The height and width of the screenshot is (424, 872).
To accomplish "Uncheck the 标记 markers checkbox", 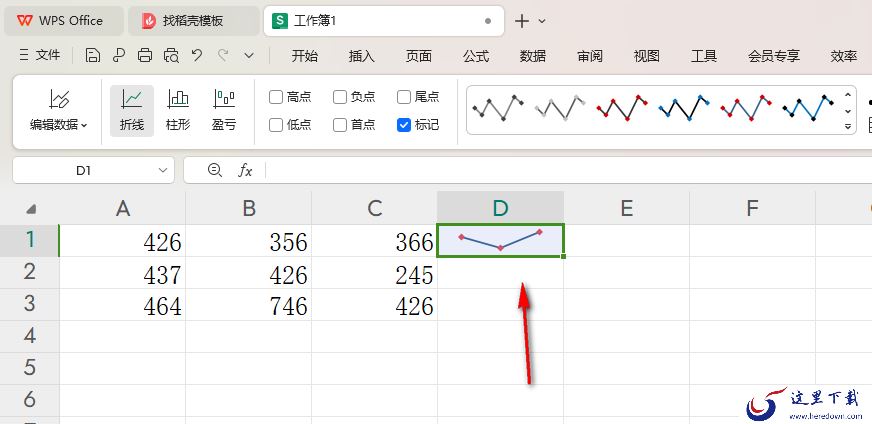I will click(404, 125).
